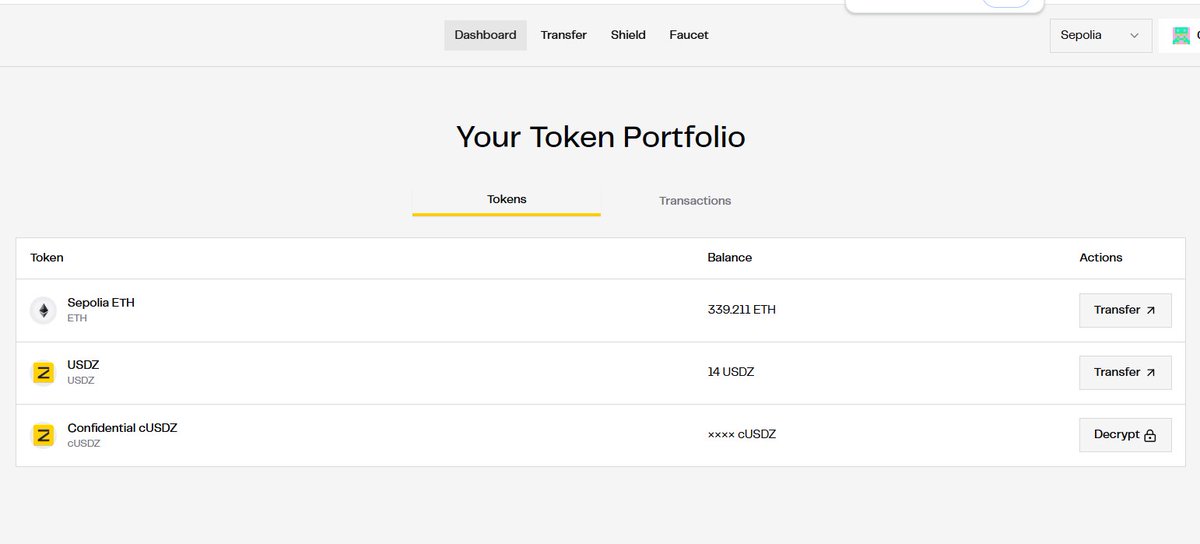The width and height of the screenshot is (1200, 544).
Task: Transfer USDZ using its button
Action: coord(1125,372)
